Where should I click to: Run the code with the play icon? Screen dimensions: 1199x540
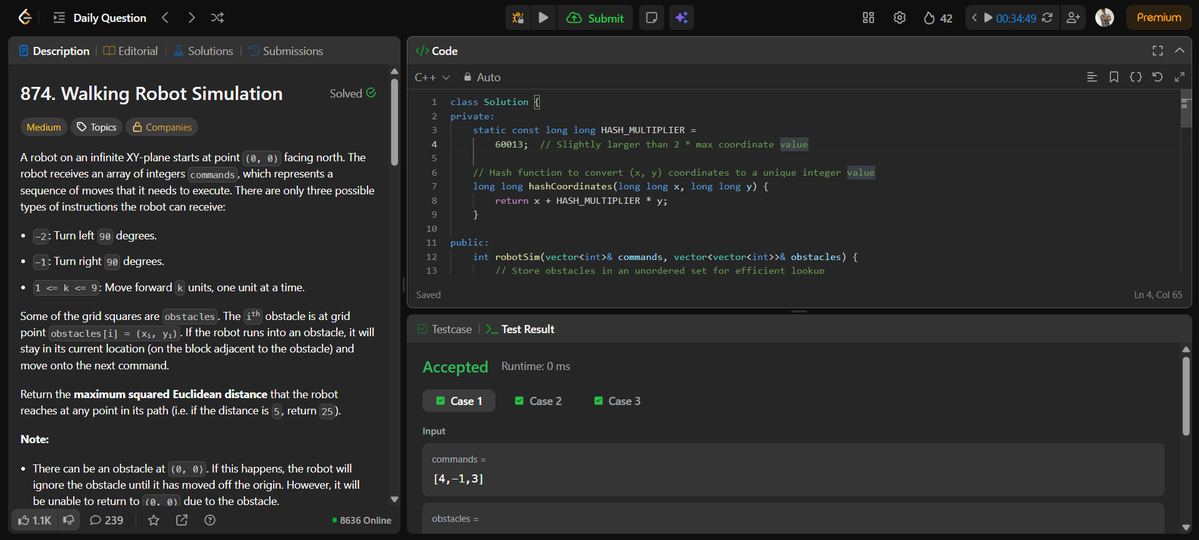[x=544, y=18]
